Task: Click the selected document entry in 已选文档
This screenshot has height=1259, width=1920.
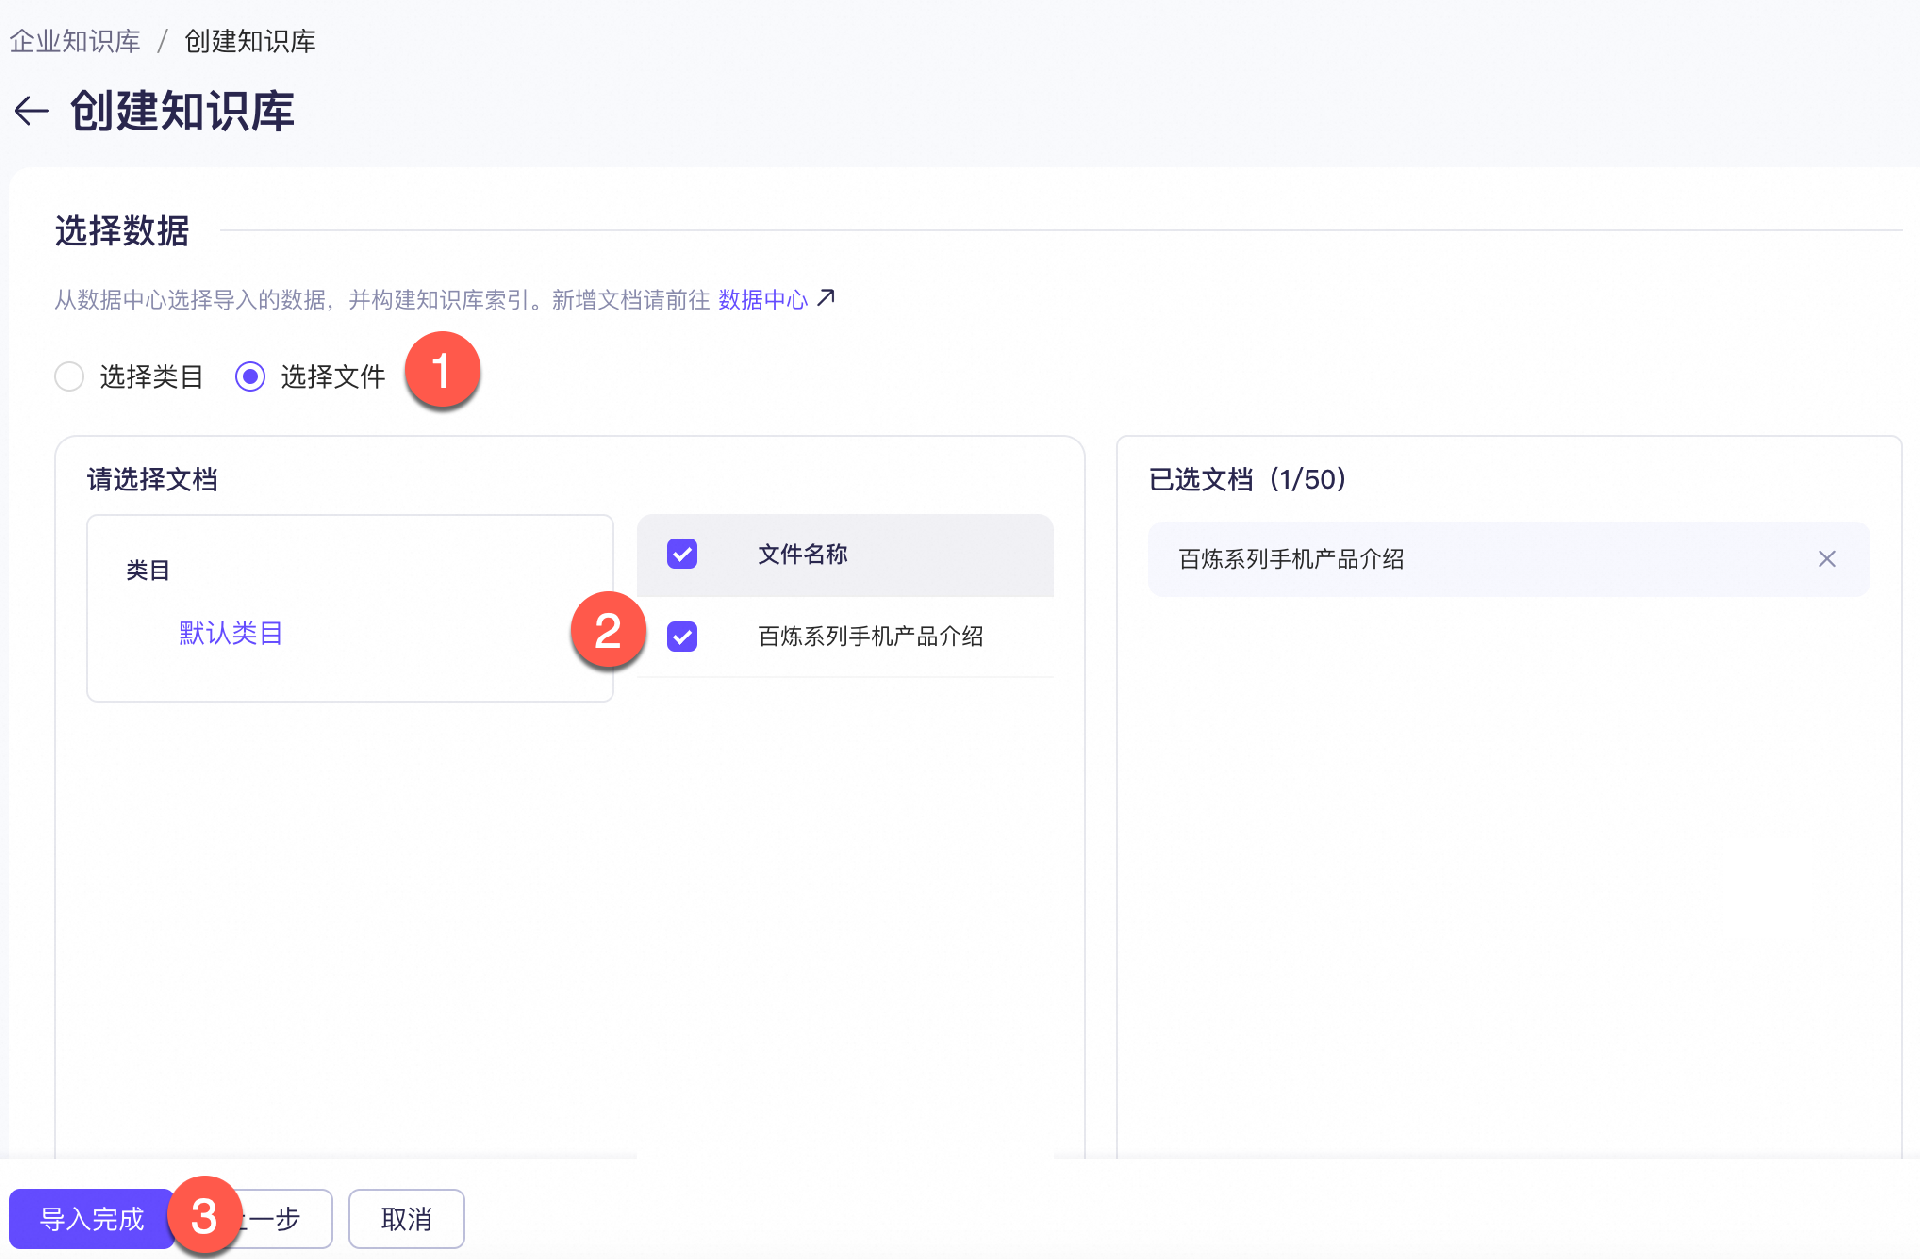Action: pyautogui.click(x=1291, y=559)
